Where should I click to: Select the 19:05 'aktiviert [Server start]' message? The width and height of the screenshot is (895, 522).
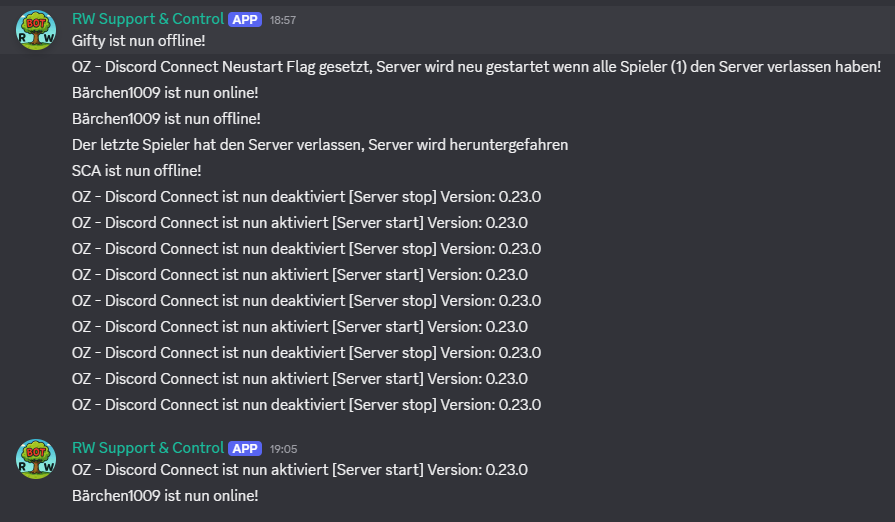(x=300, y=470)
